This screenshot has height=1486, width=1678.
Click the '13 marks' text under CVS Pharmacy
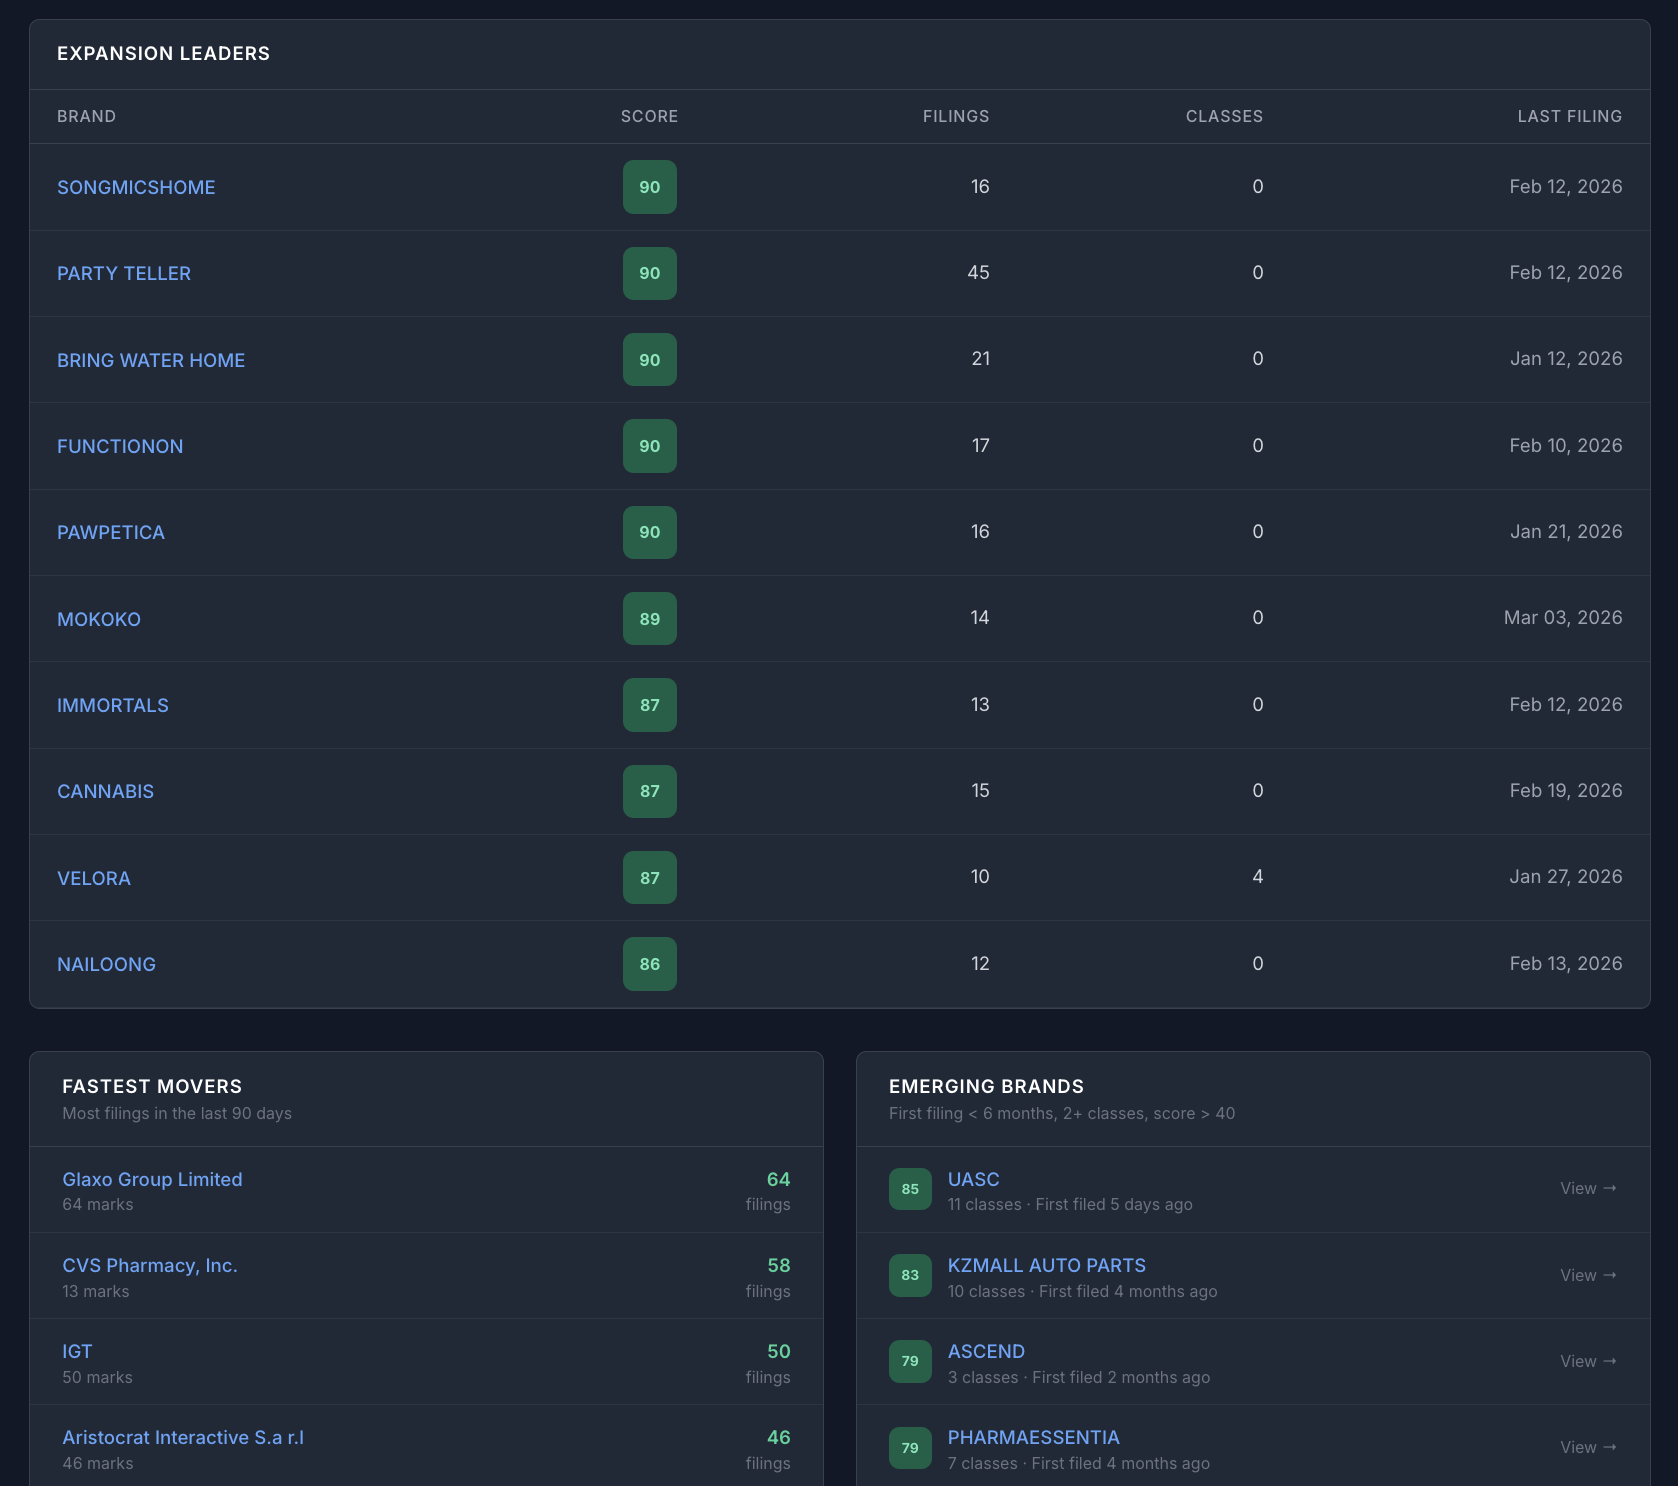[x=96, y=1291]
